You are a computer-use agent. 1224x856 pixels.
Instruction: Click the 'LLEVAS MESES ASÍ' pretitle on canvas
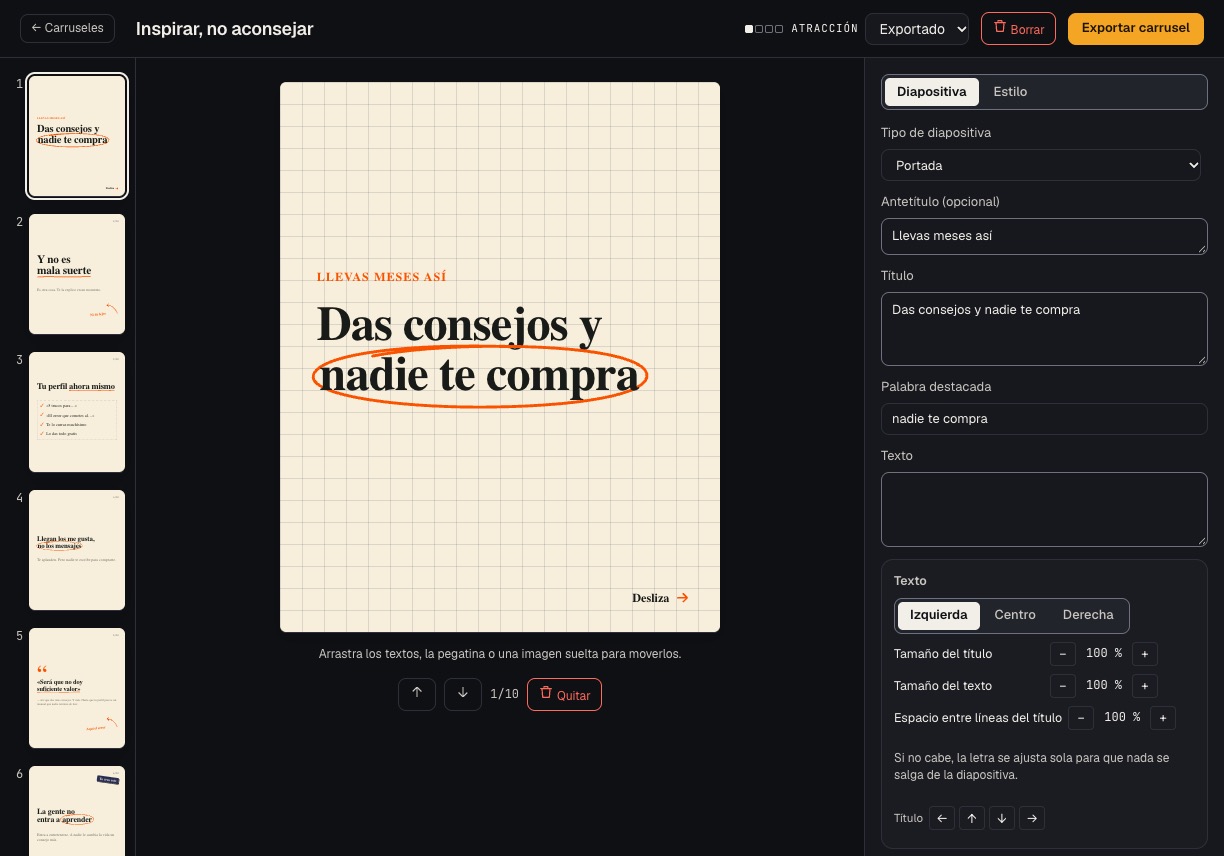[x=381, y=277]
